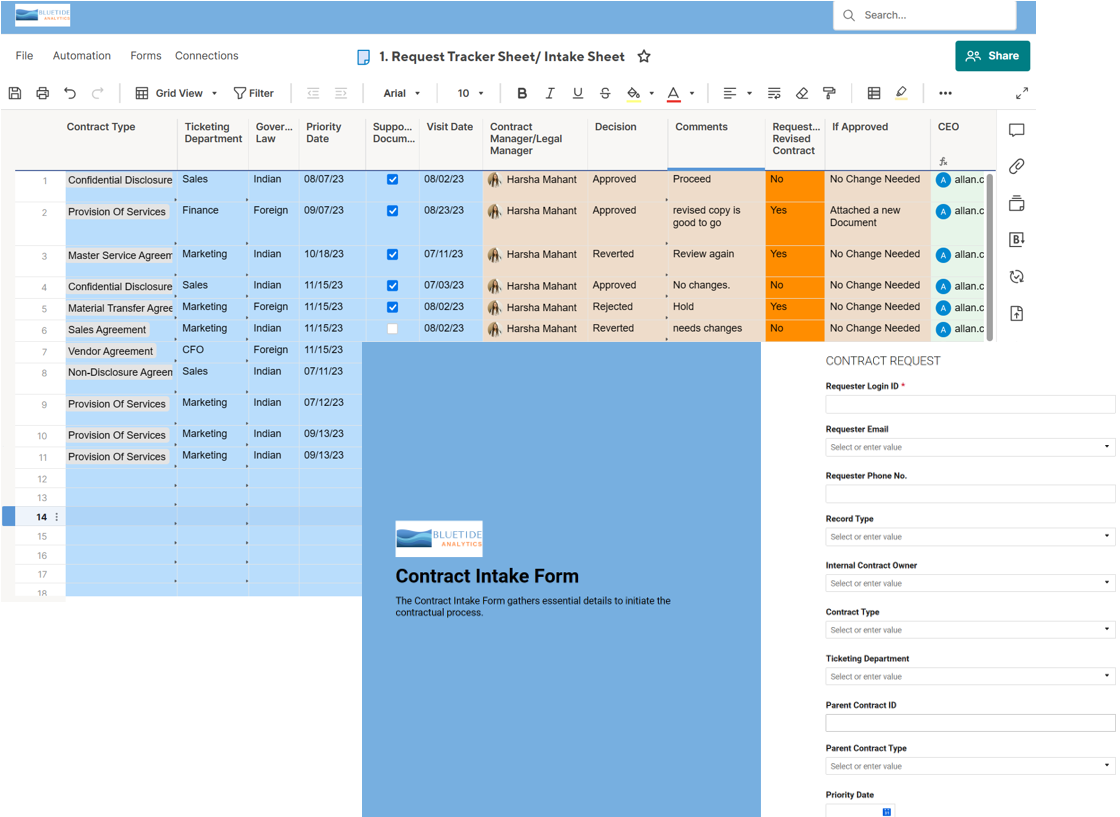Uncheck Supporting Document checkbox in row 1
This screenshot has height=817, width=1120.
[x=392, y=180]
